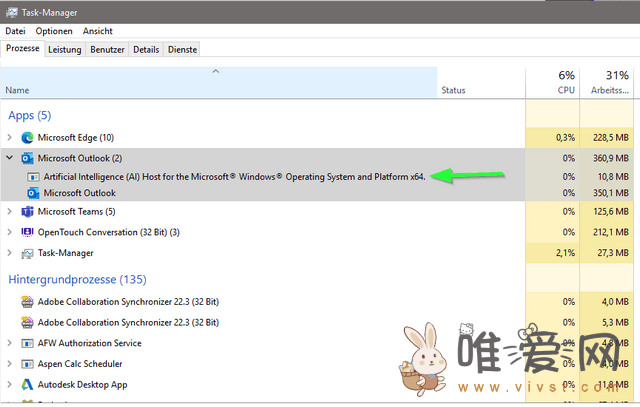
Task: Switch to the Benutzer tab
Action: (107, 49)
